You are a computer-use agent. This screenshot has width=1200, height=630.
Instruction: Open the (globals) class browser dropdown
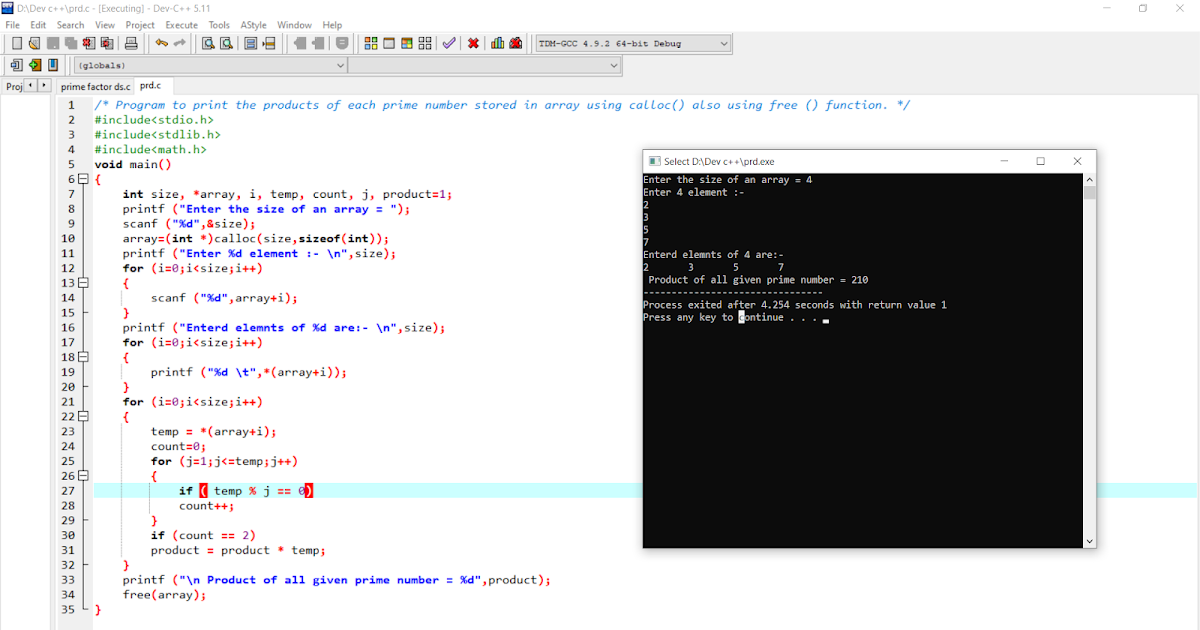click(x=340, y=64)
